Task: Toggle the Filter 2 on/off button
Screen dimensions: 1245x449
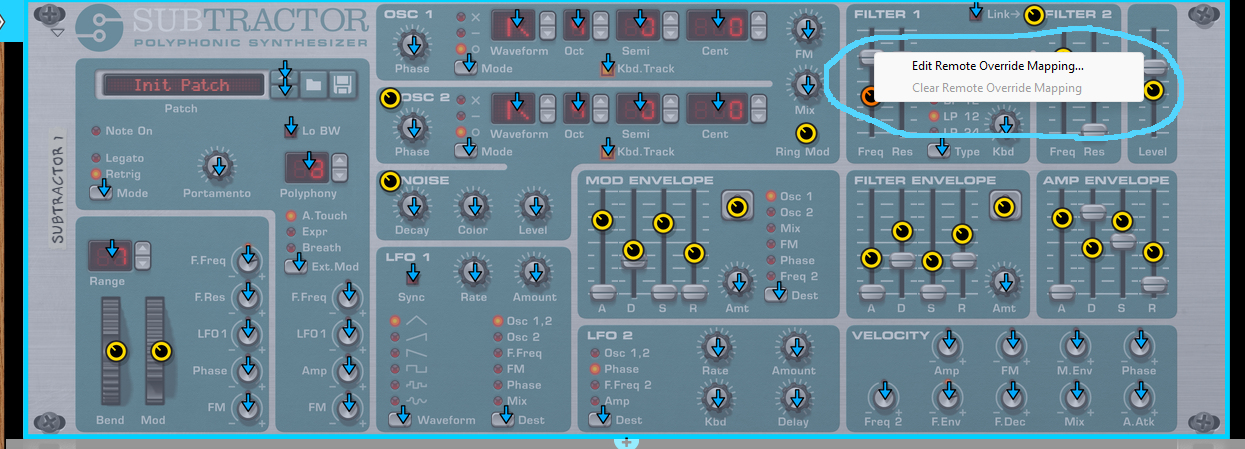Action: (x=1034, y=14)
